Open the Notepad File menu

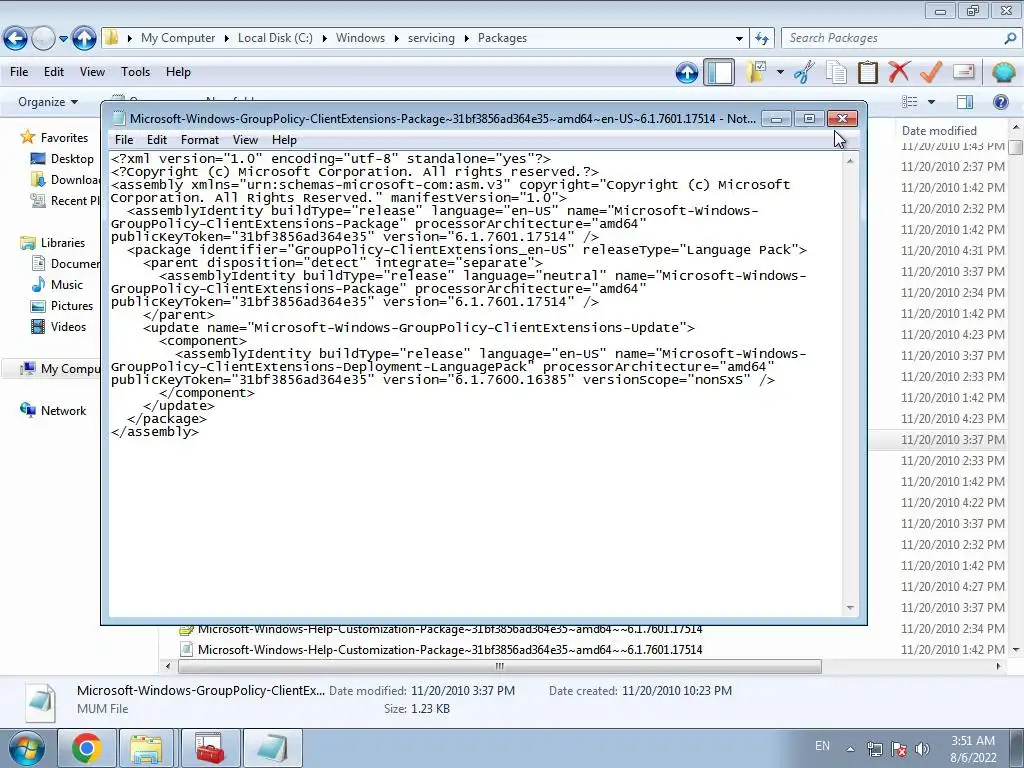tap(124, 140)
